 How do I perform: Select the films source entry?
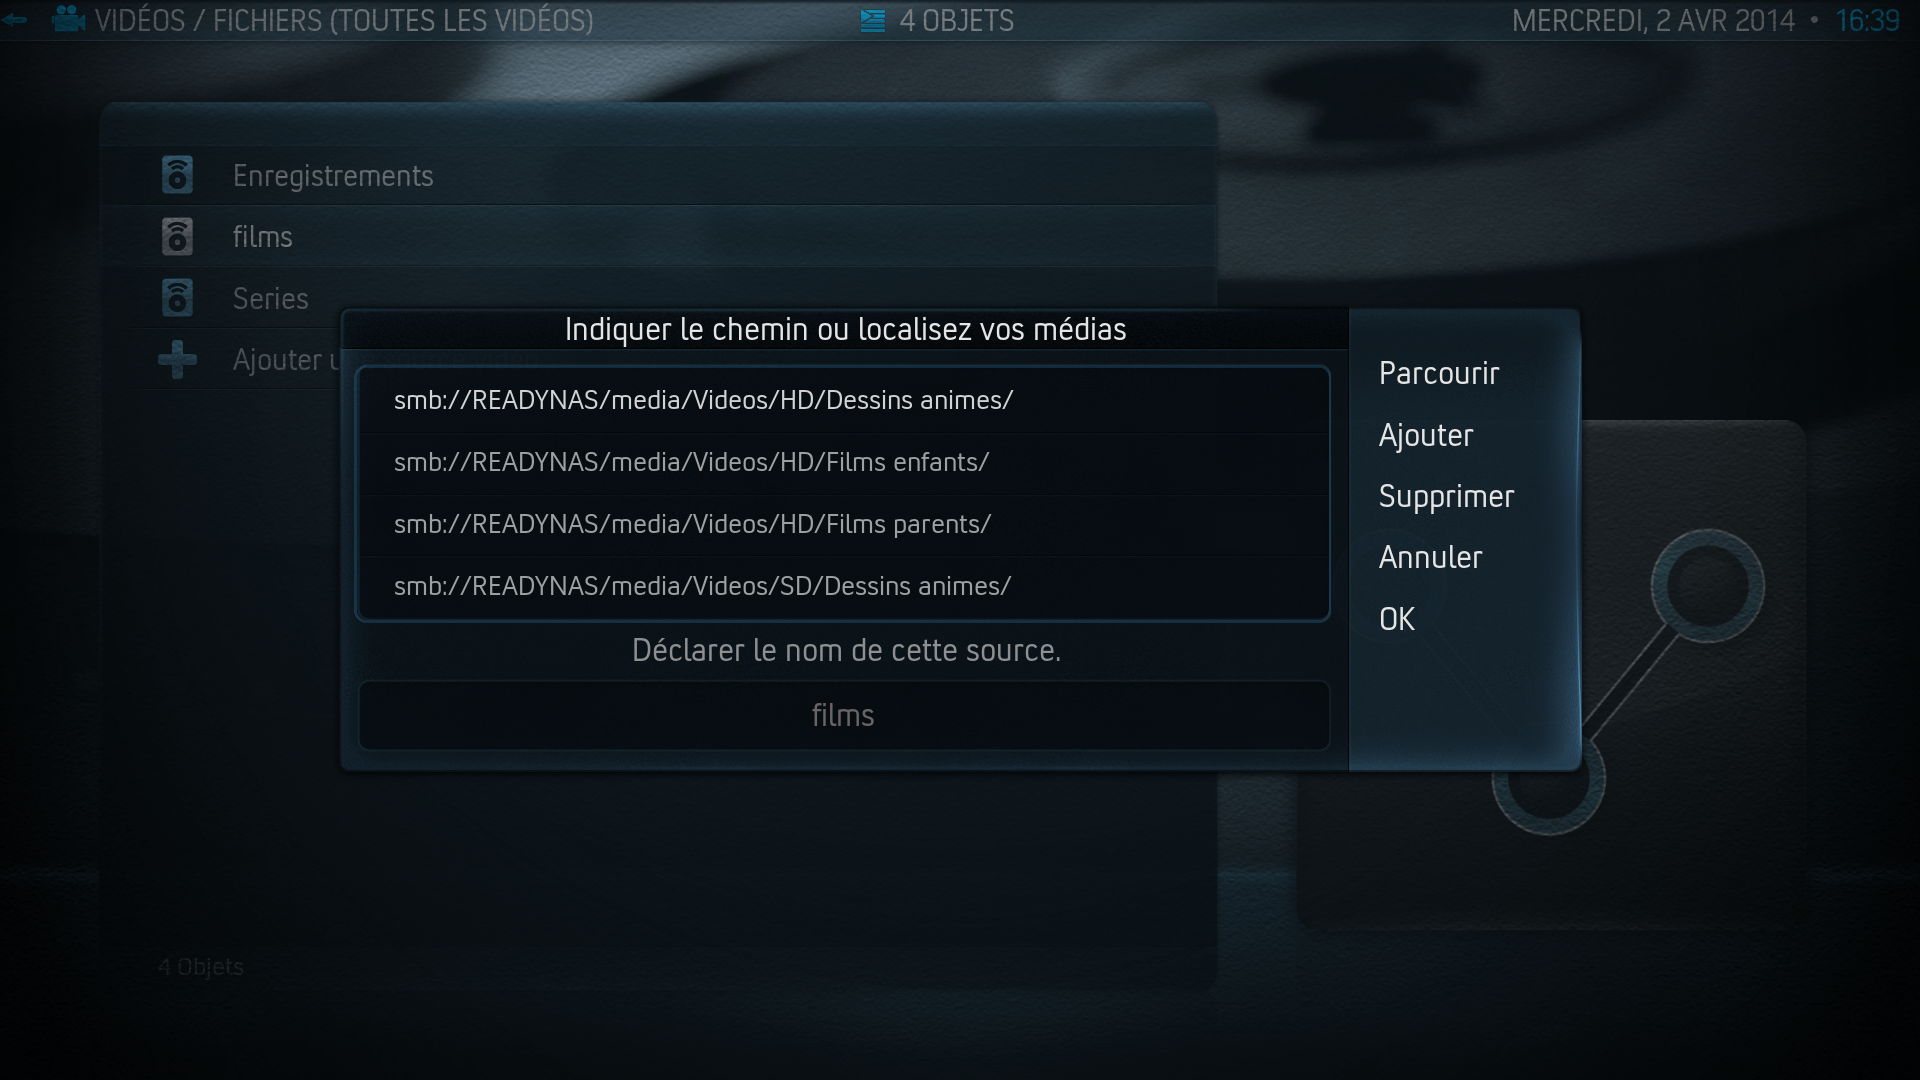660,237
